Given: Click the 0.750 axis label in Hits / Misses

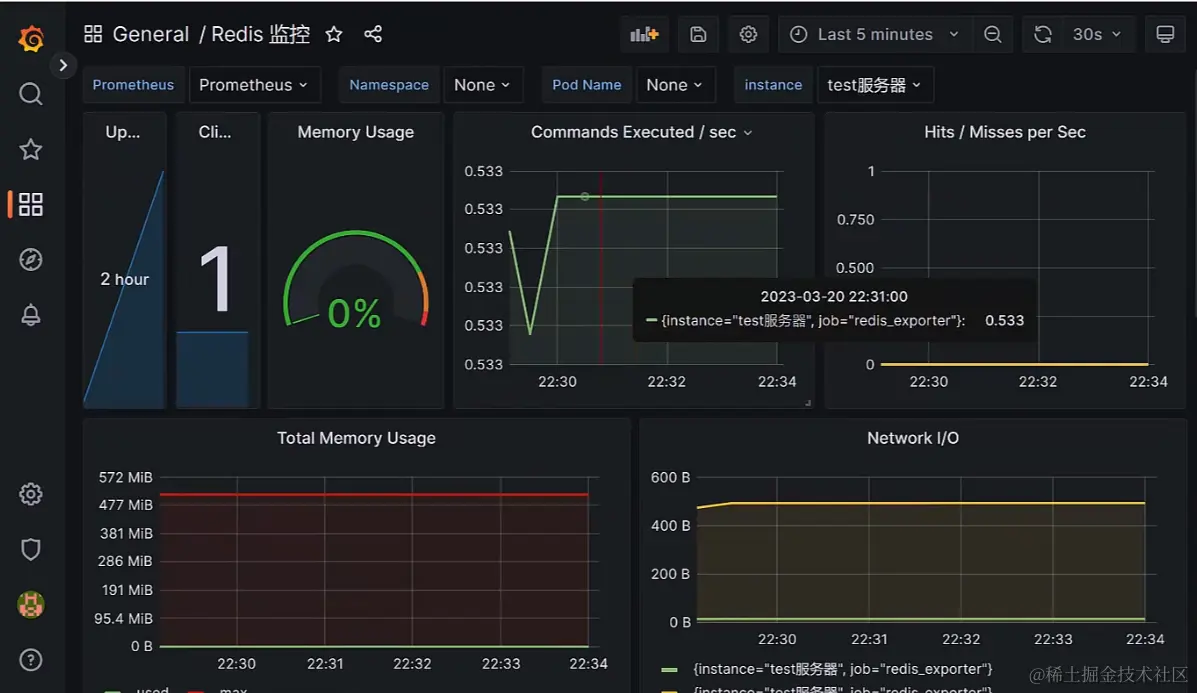Looking at the screenshot, I should [855, 220].
